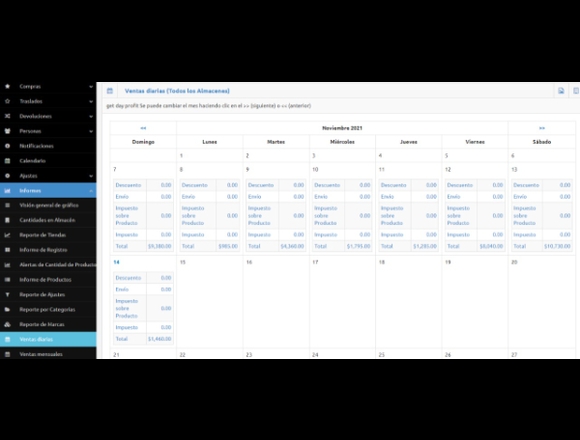Image resolution: width=580 pixels, height=440 pixels.
Task: Click the Reporte de Marcas cubes icon
Action: pos(7,324)
